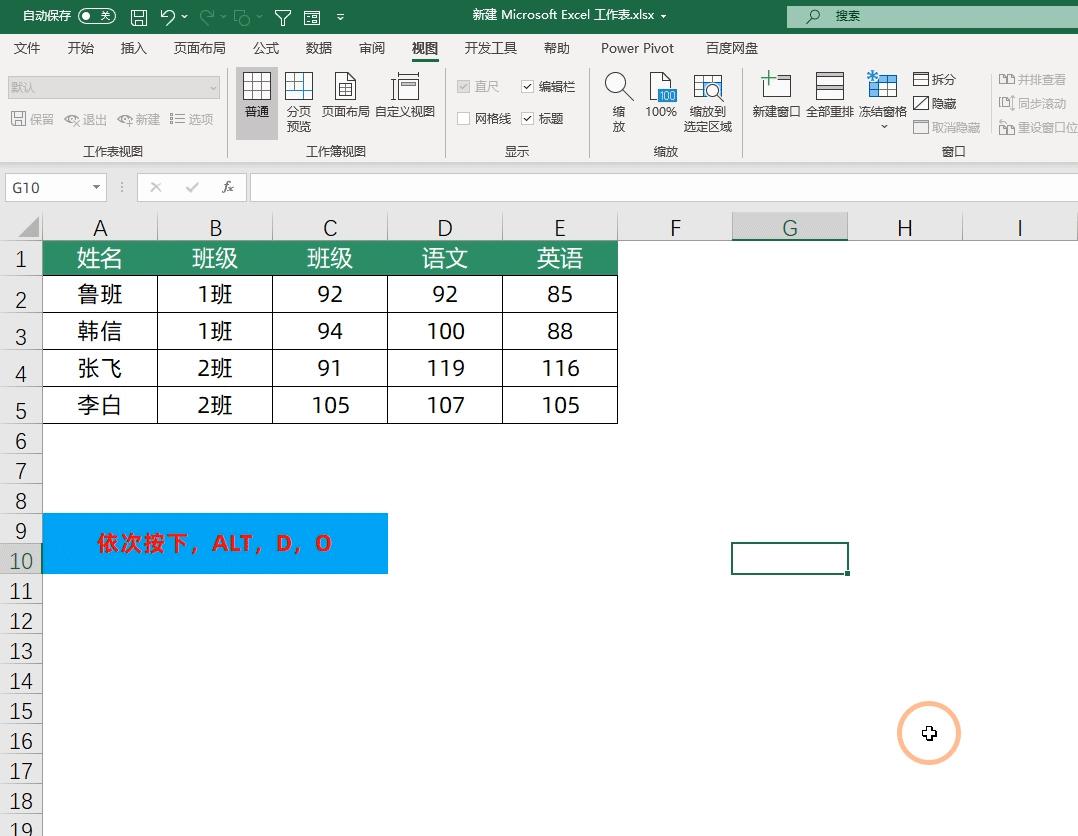Open the Formulas (公式) ribbon tab

[x=266, y=48]
